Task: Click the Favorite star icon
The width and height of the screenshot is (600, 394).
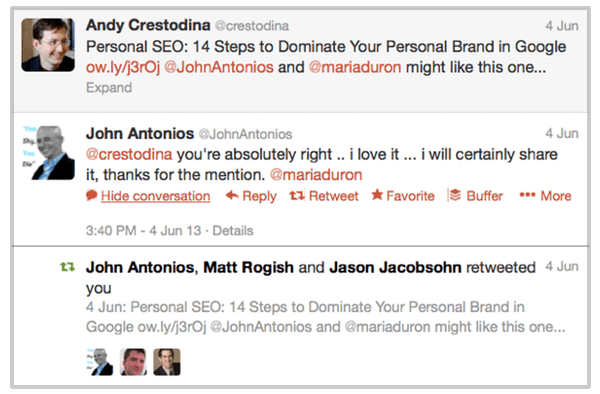Action: [377, 195]
